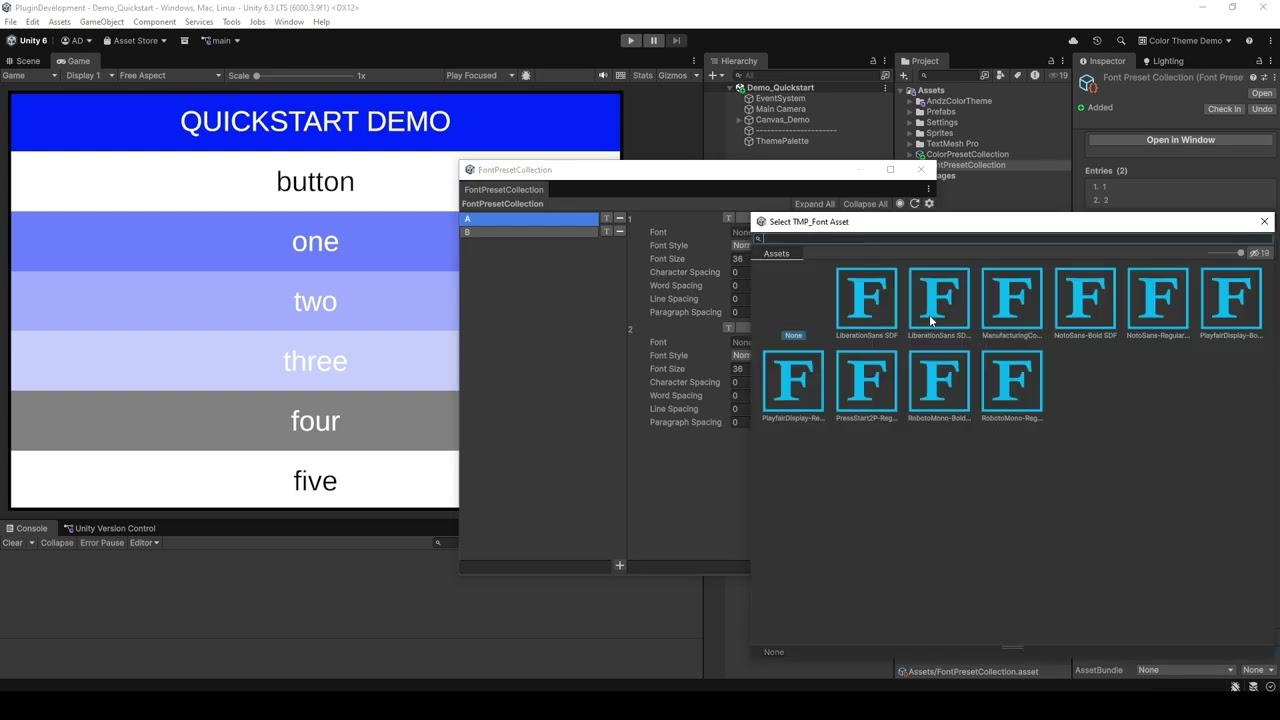Clear the Console log
The width and height of the screenshot is (1280, 720).
coord(12,543)
